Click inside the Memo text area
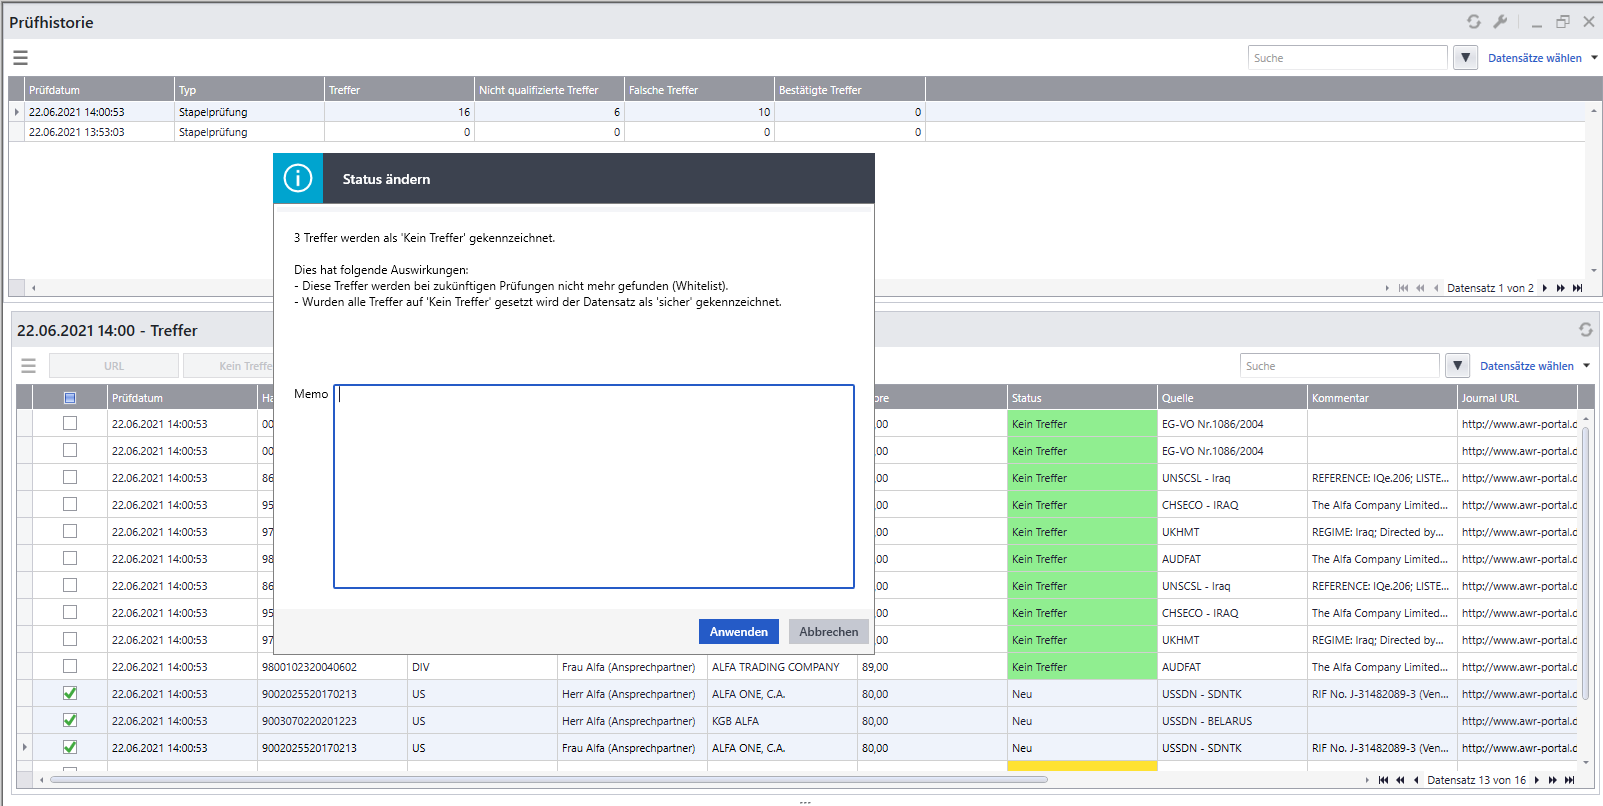 tap(593, 487)
